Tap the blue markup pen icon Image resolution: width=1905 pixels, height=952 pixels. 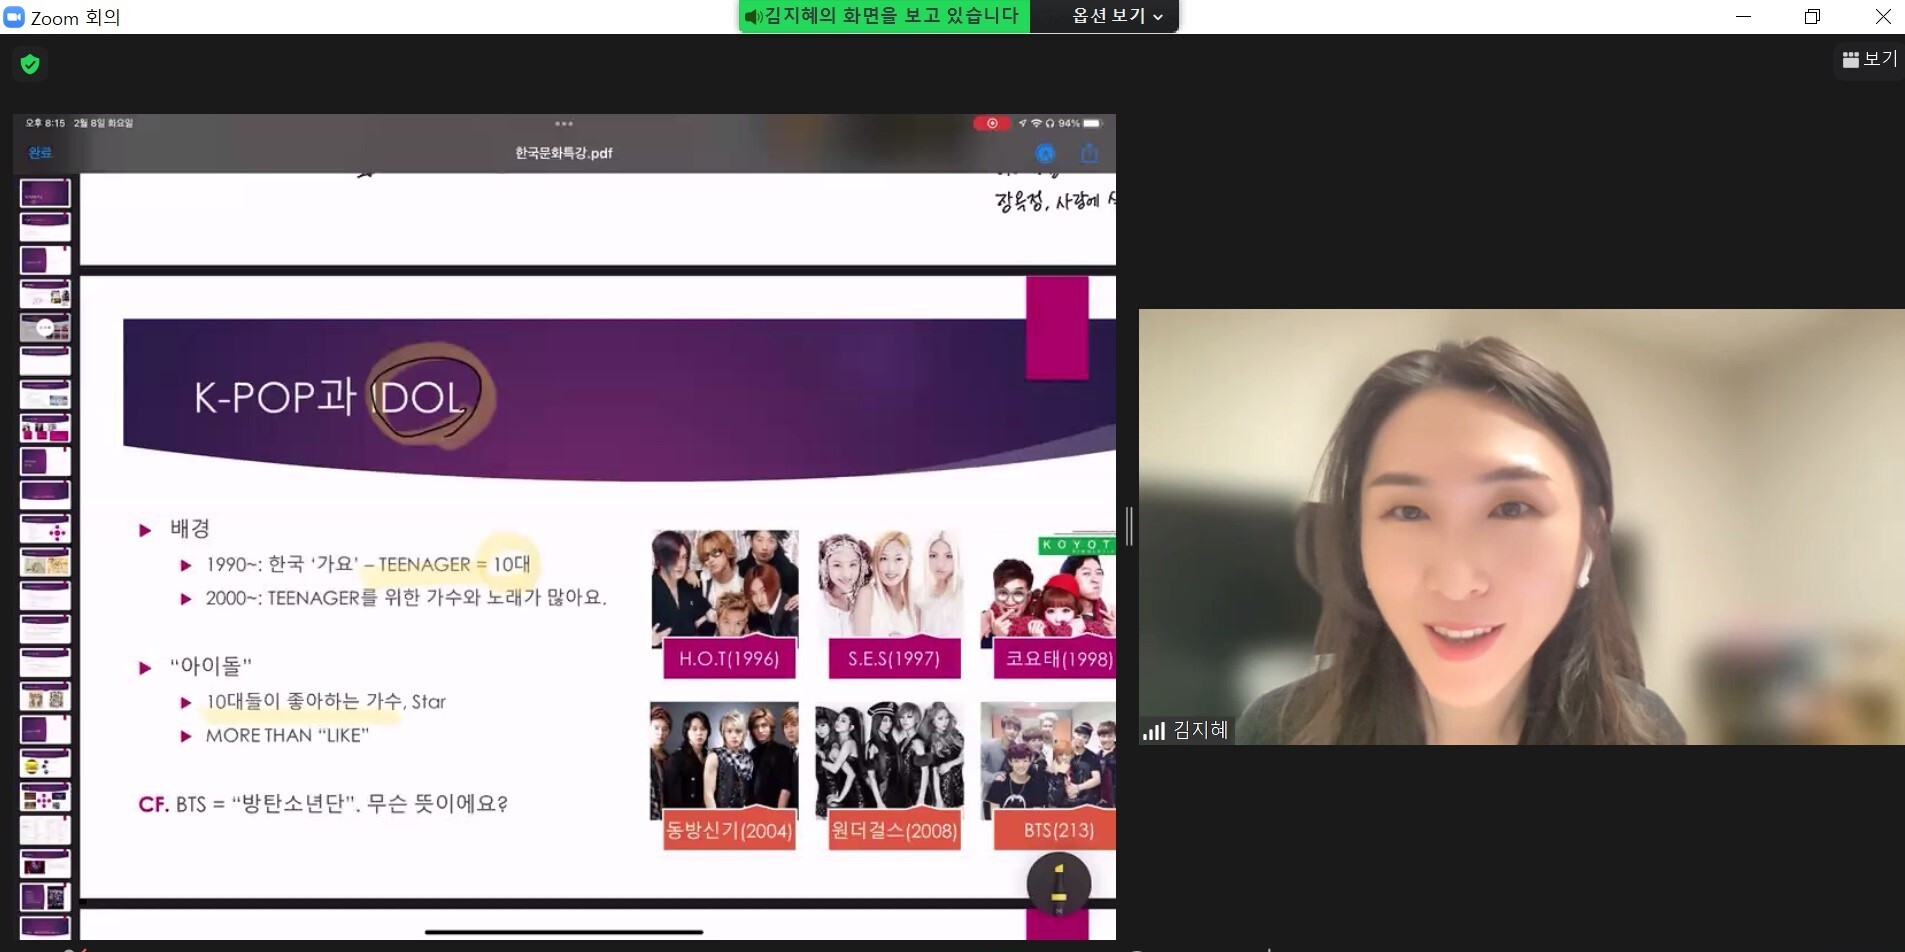click(x=1045, y=153)
